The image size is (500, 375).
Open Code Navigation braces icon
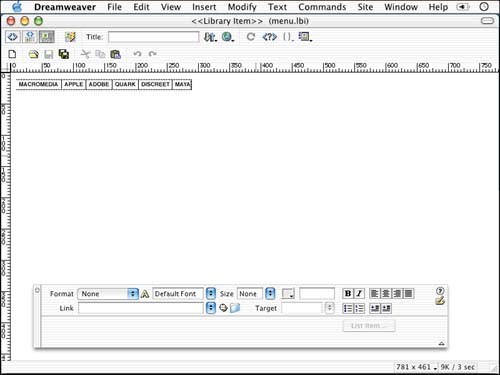click(x=288, y=37)
